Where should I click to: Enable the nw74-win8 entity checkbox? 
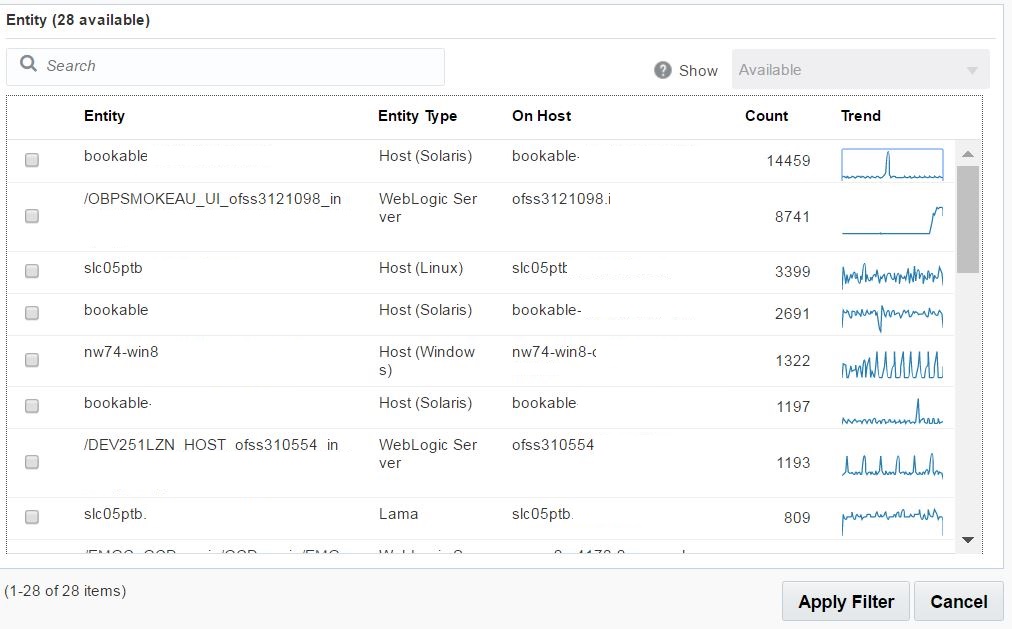pyautogui.click(x=32, y=360)
